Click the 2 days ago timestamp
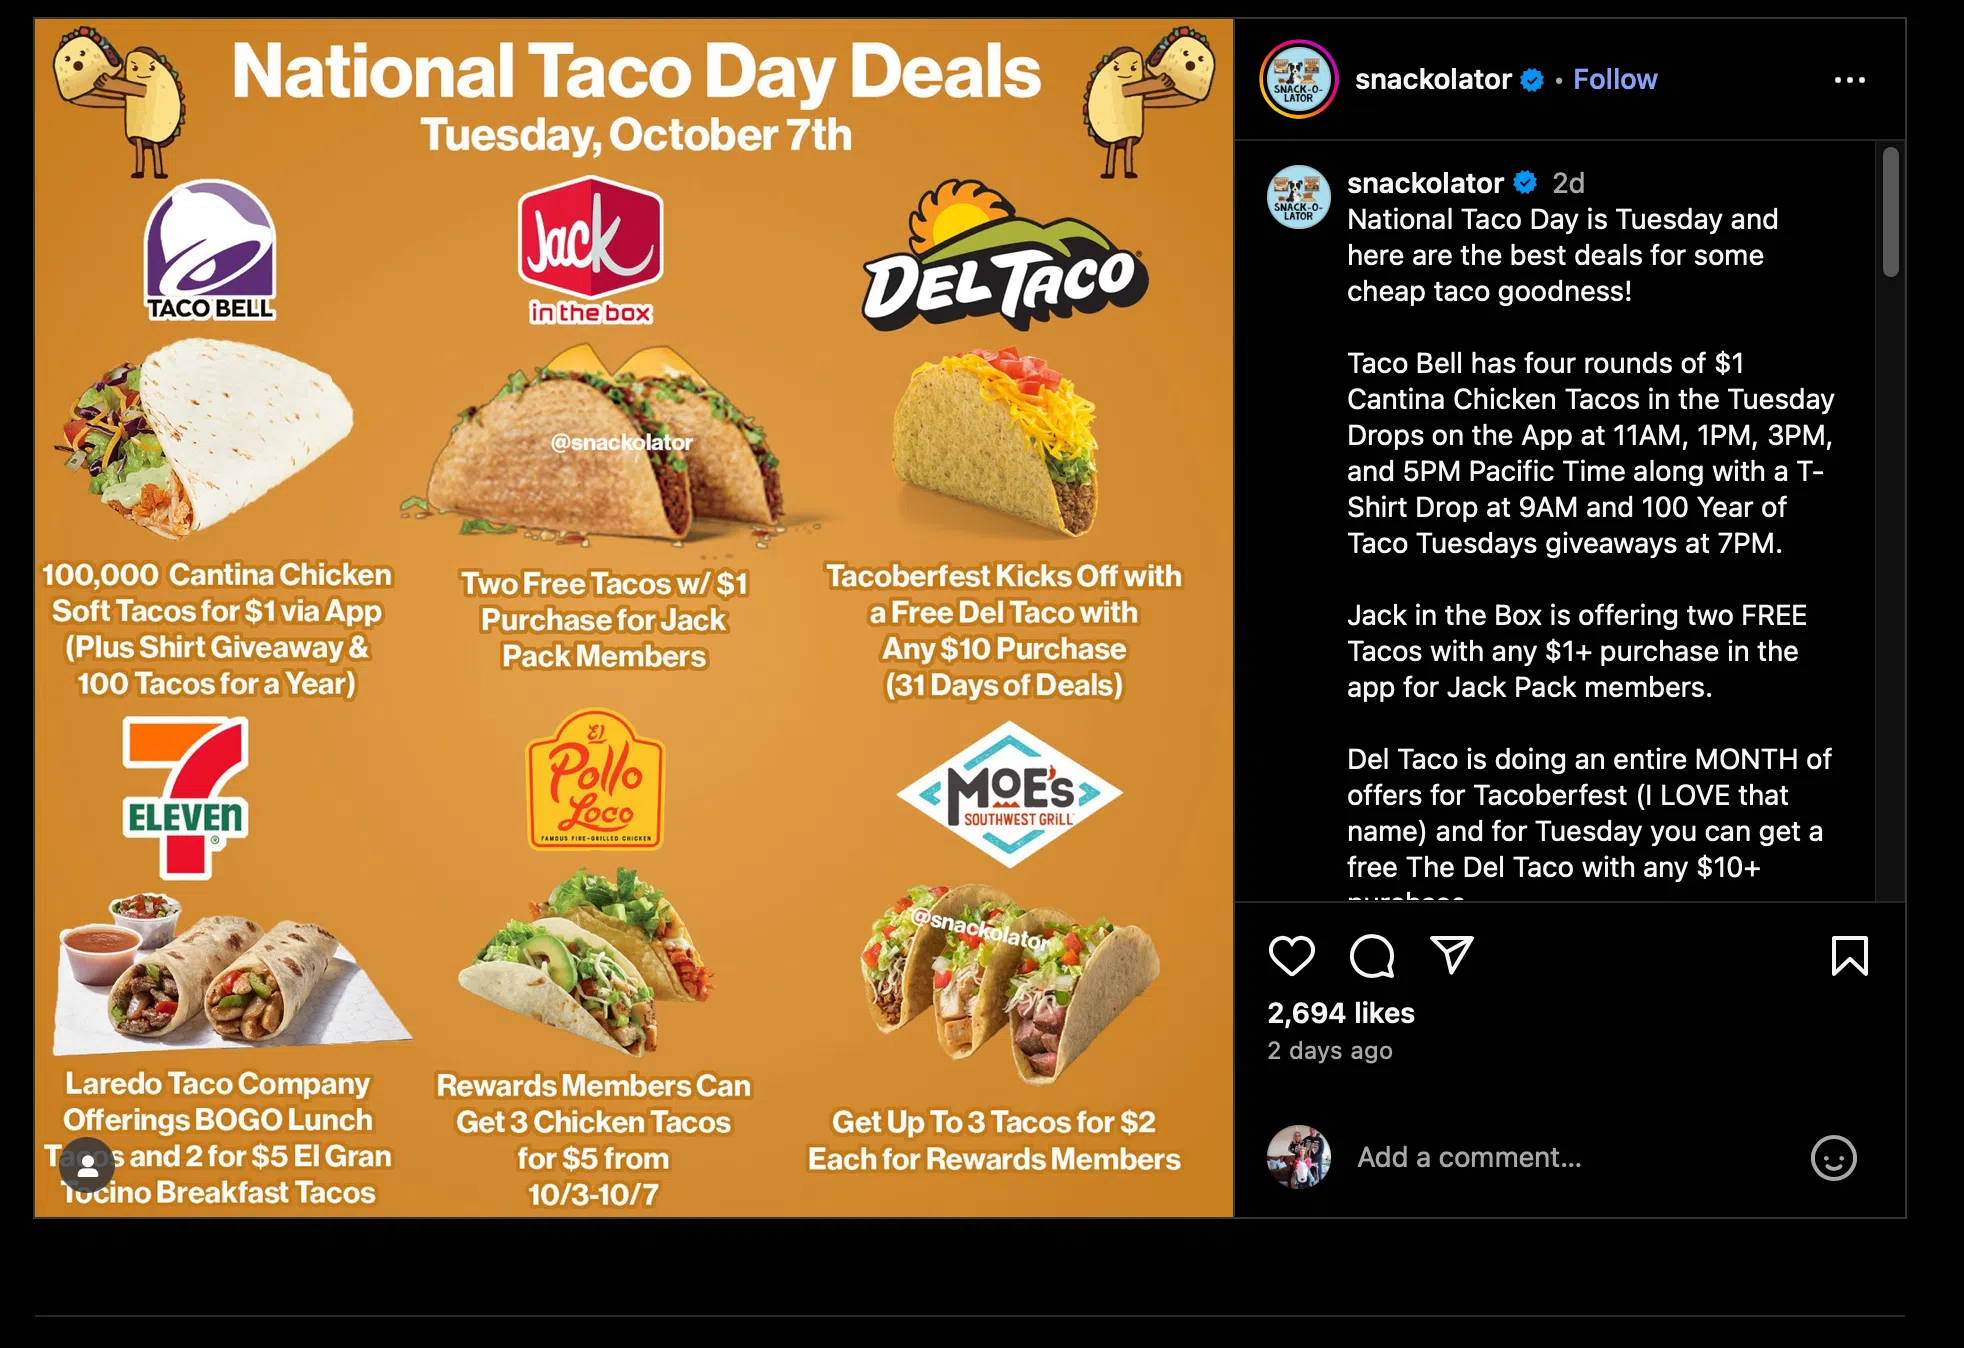Screen dimensions: 1964x1348 [1329, 1051]
